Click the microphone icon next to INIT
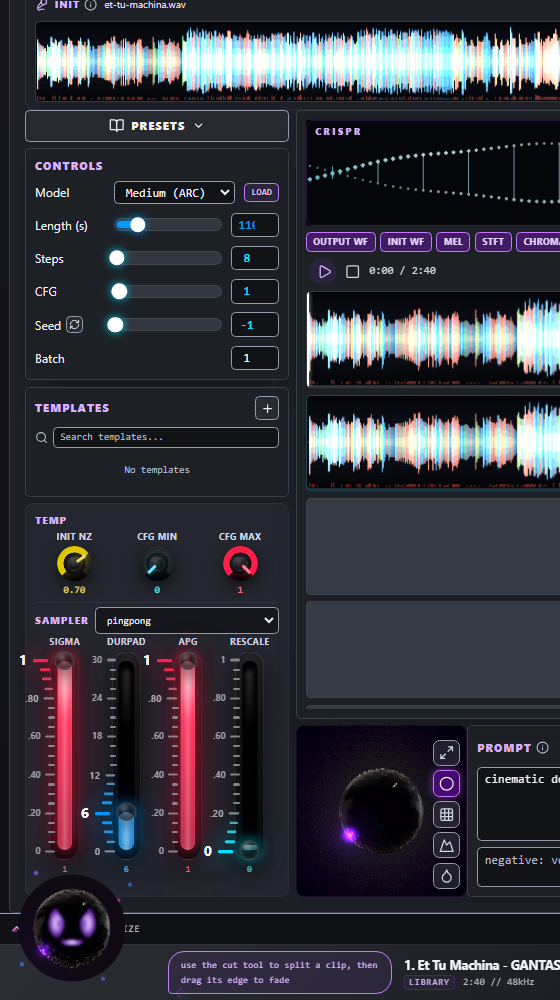 [x=42, y=5]
